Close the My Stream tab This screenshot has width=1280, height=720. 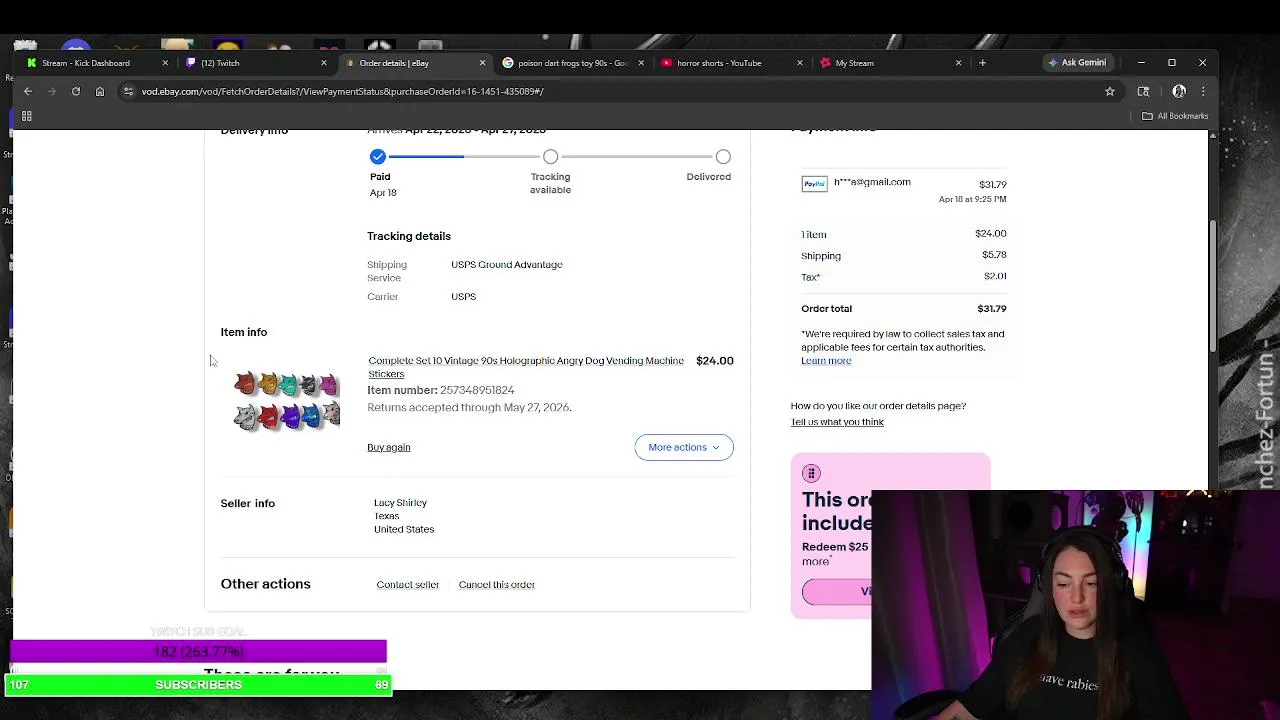[958, 63]
